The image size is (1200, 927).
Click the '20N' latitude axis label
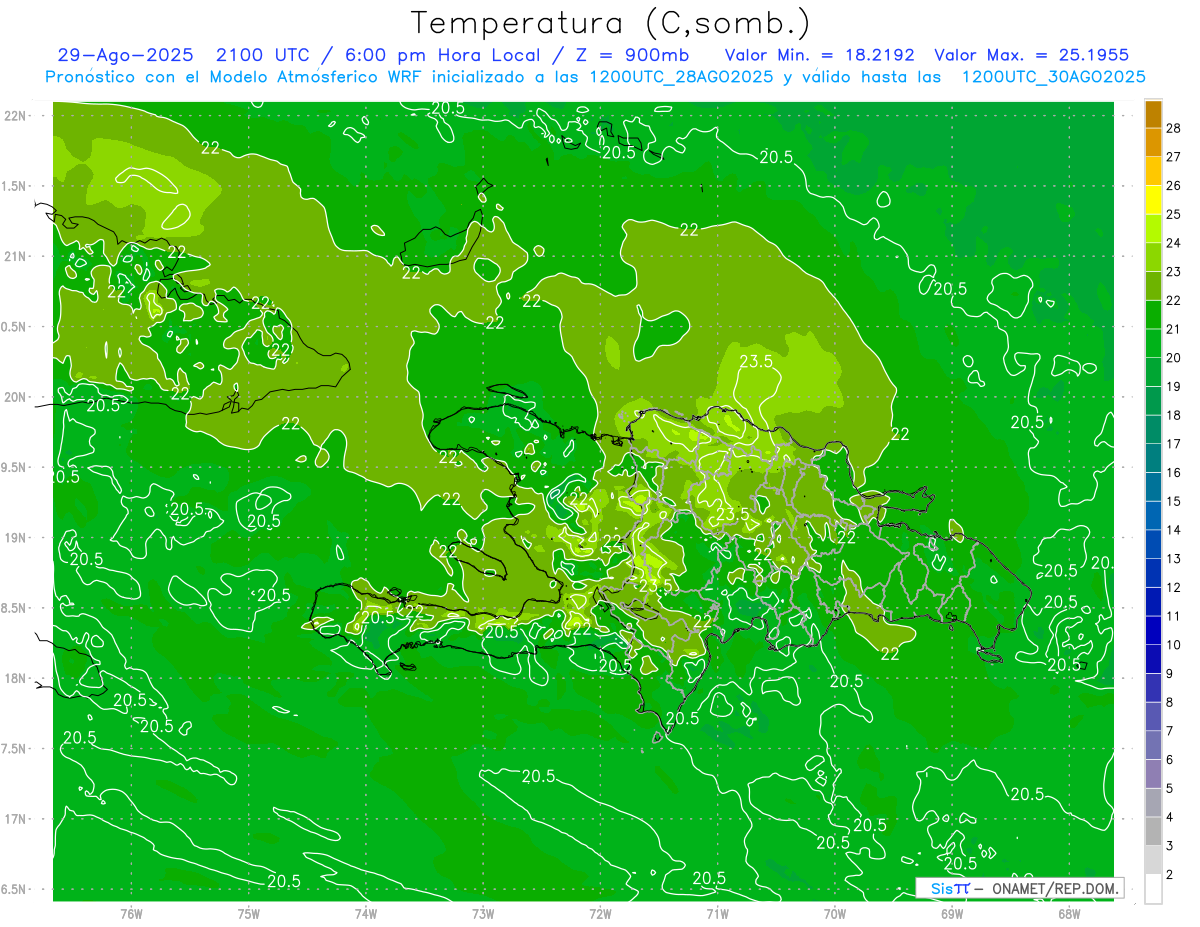(17, 397)
